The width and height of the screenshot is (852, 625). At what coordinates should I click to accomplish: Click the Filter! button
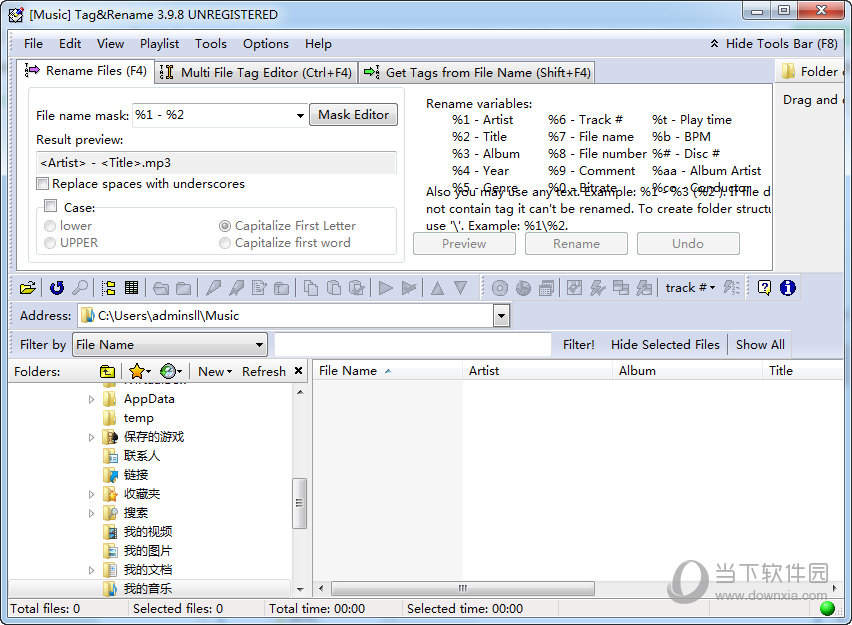click(578, 345)
